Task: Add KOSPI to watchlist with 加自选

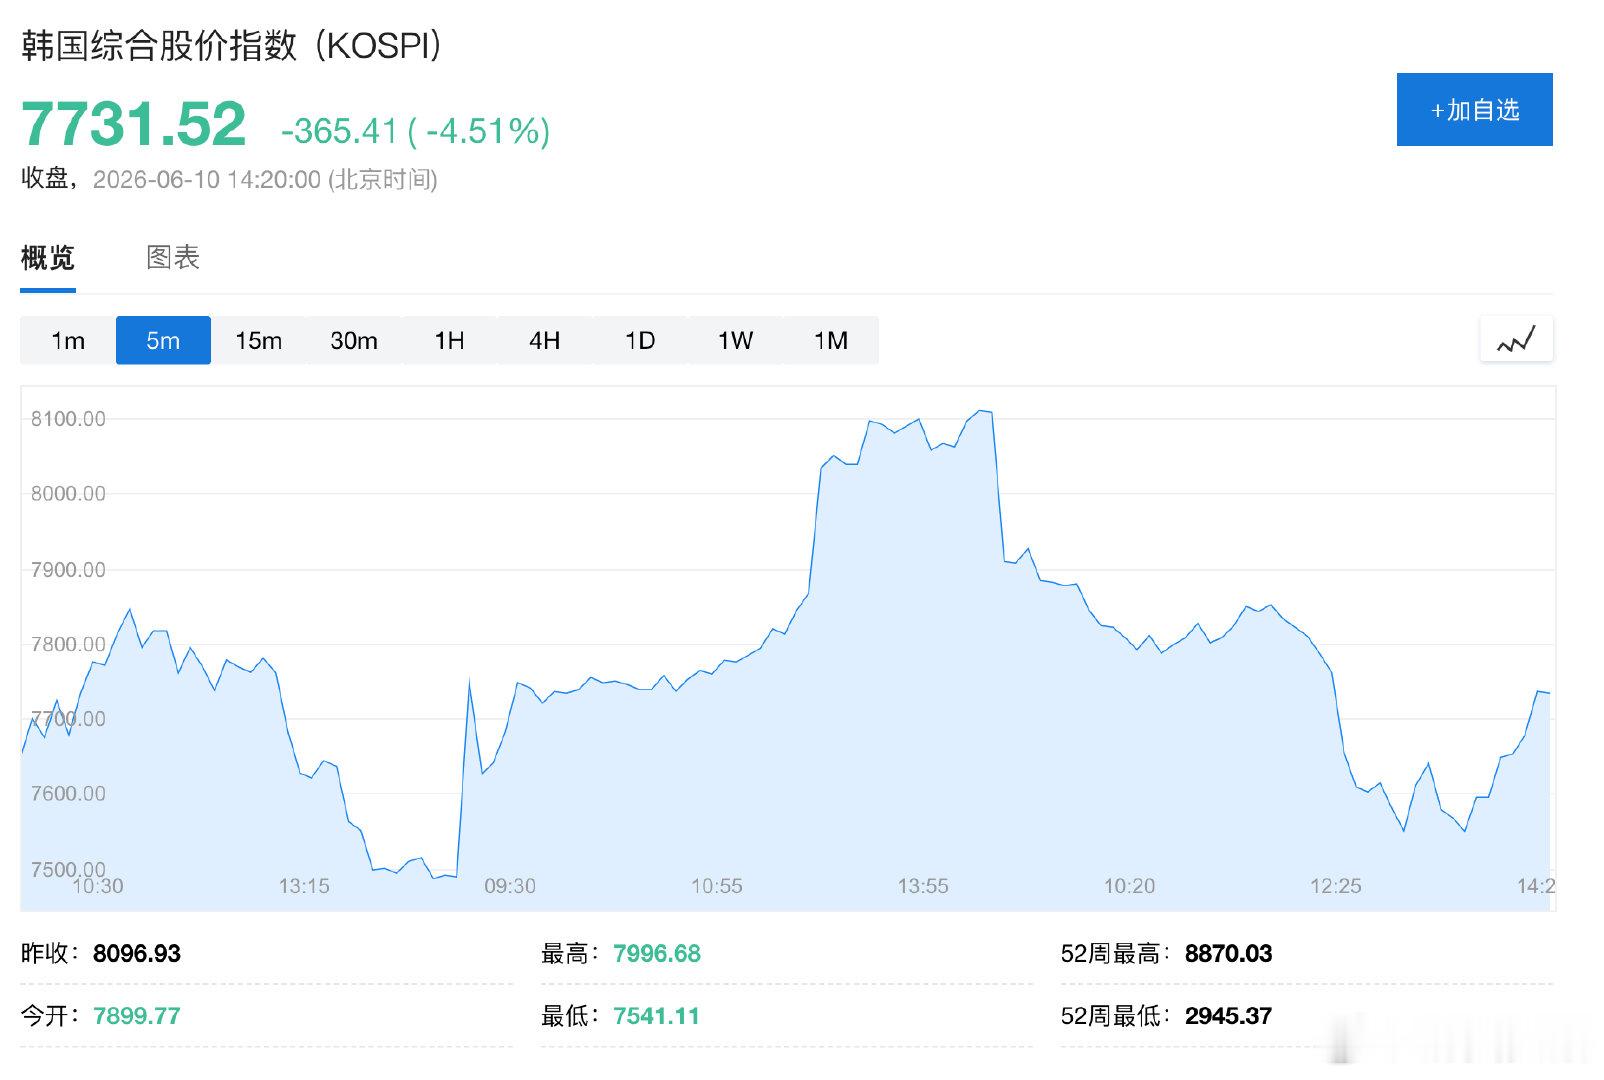Action: [1475, 110]
